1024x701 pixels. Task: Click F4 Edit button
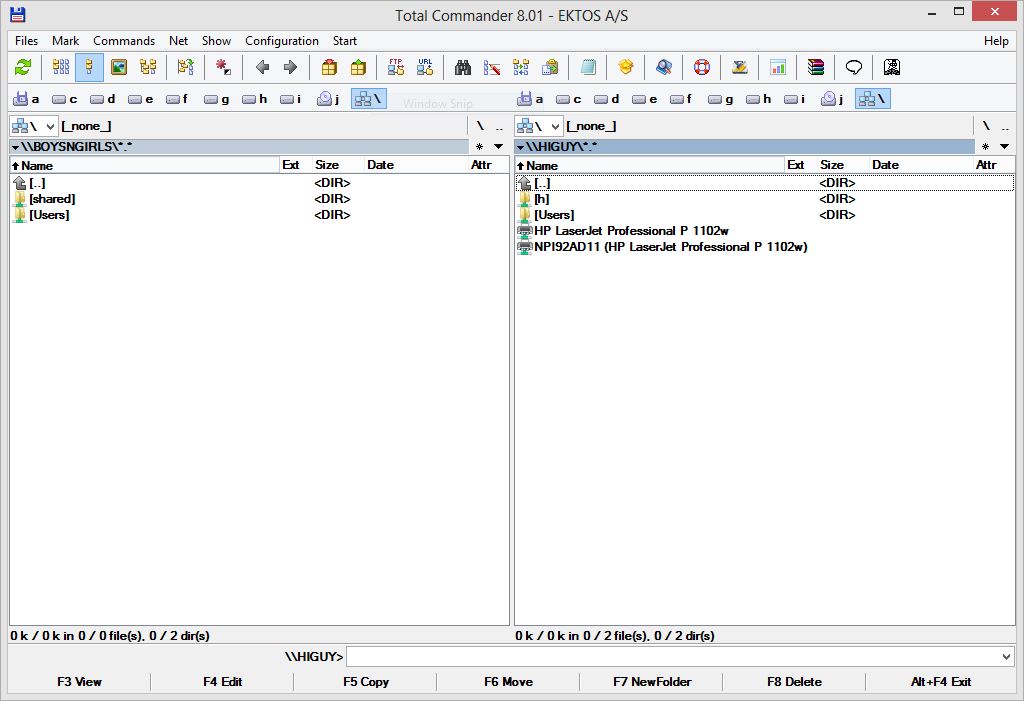click(222, 681)
